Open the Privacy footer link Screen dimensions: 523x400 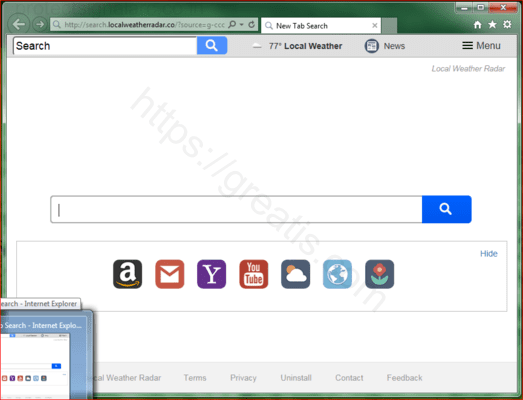[243, 378]
